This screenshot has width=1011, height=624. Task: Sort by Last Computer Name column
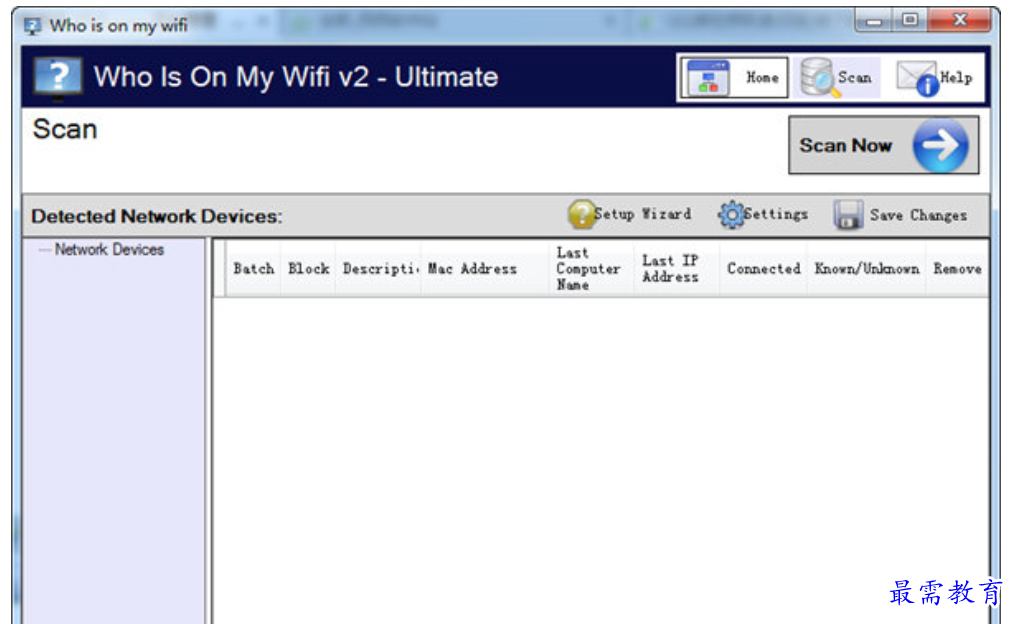[x=591, y=269]
